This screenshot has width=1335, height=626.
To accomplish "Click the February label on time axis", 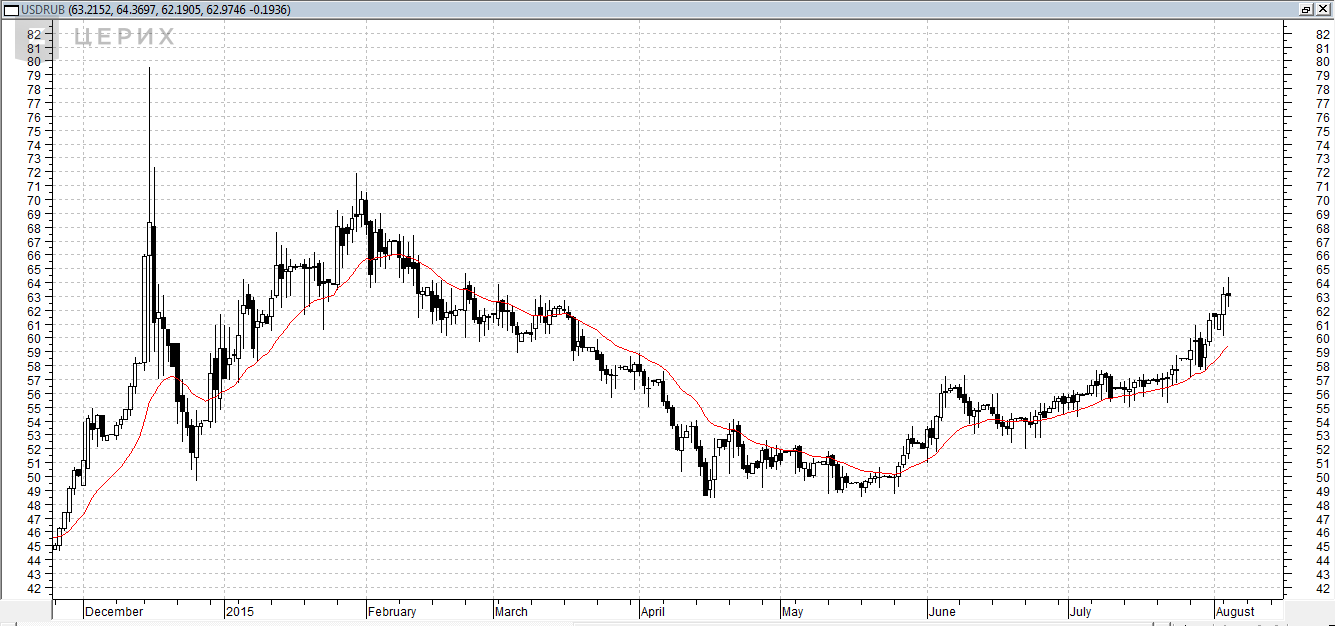I will coord(392,611).
